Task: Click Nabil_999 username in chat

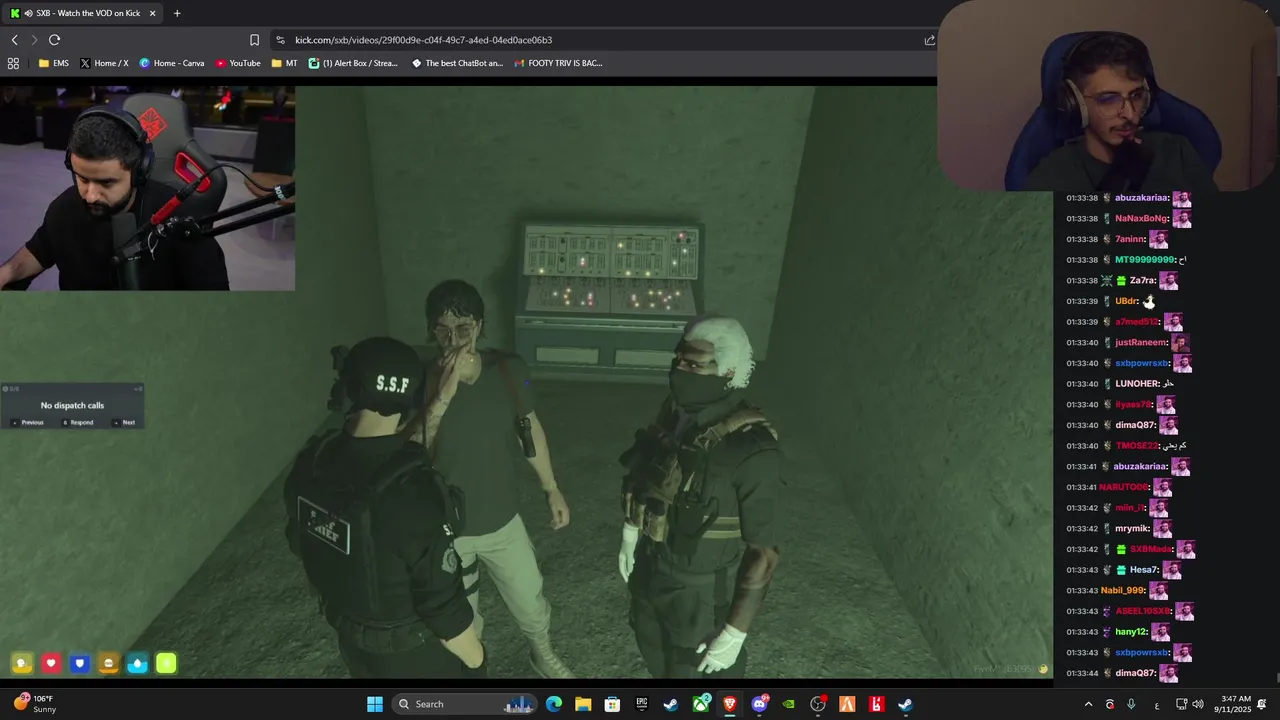Action: tap(1122, 590)
